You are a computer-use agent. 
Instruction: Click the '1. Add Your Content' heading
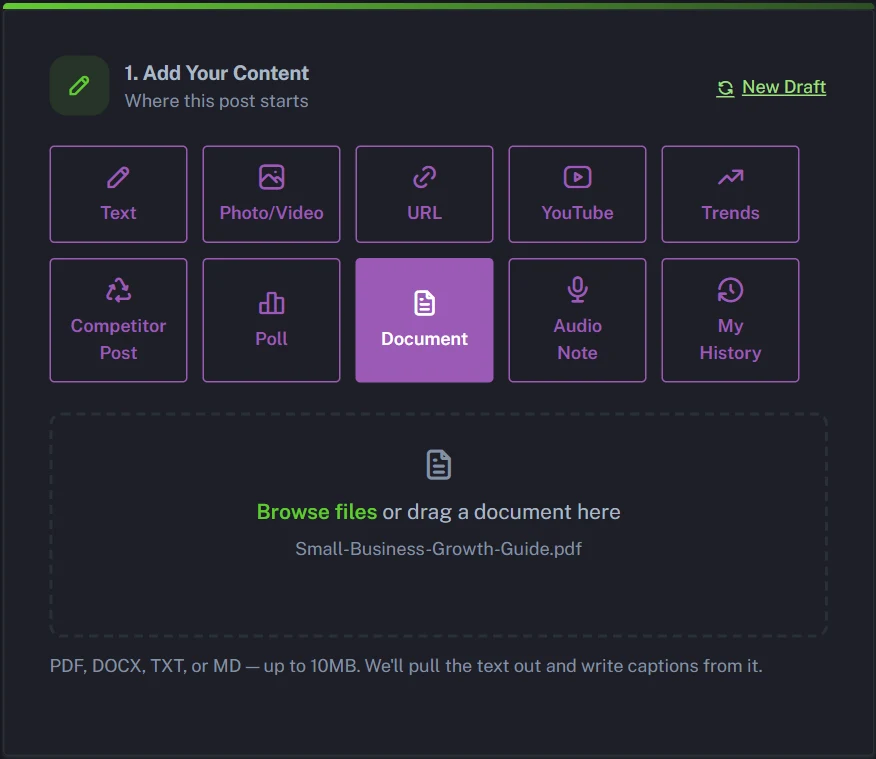click(x=216, y=73)
